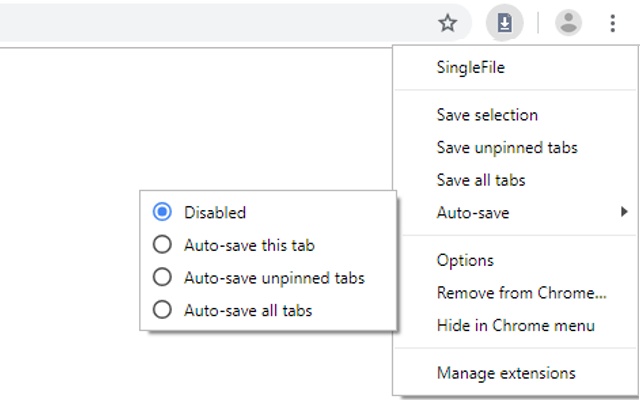
Task: Select the Disabled radio button
Action: coord(162,212)
